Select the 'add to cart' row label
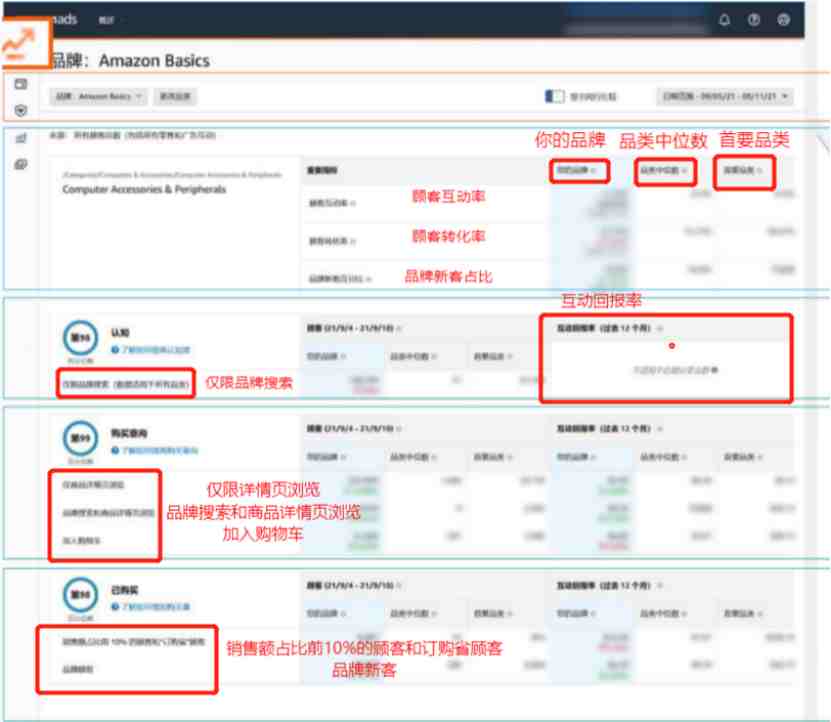 pos(82,541)
